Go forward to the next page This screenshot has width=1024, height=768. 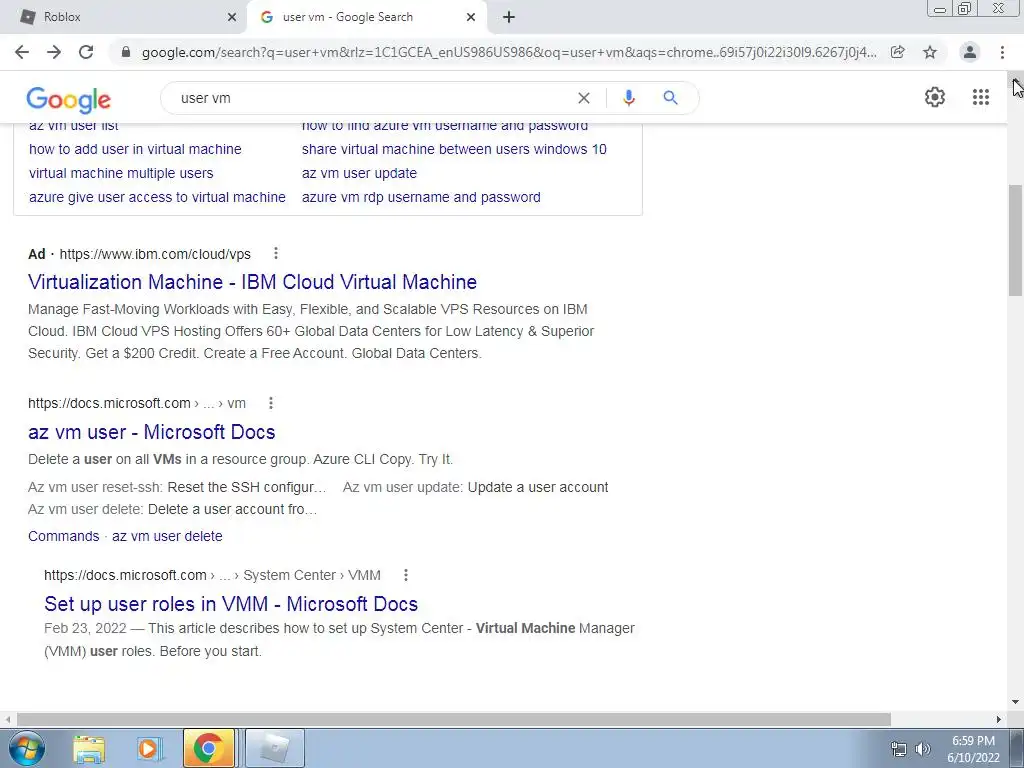[54, 52]
